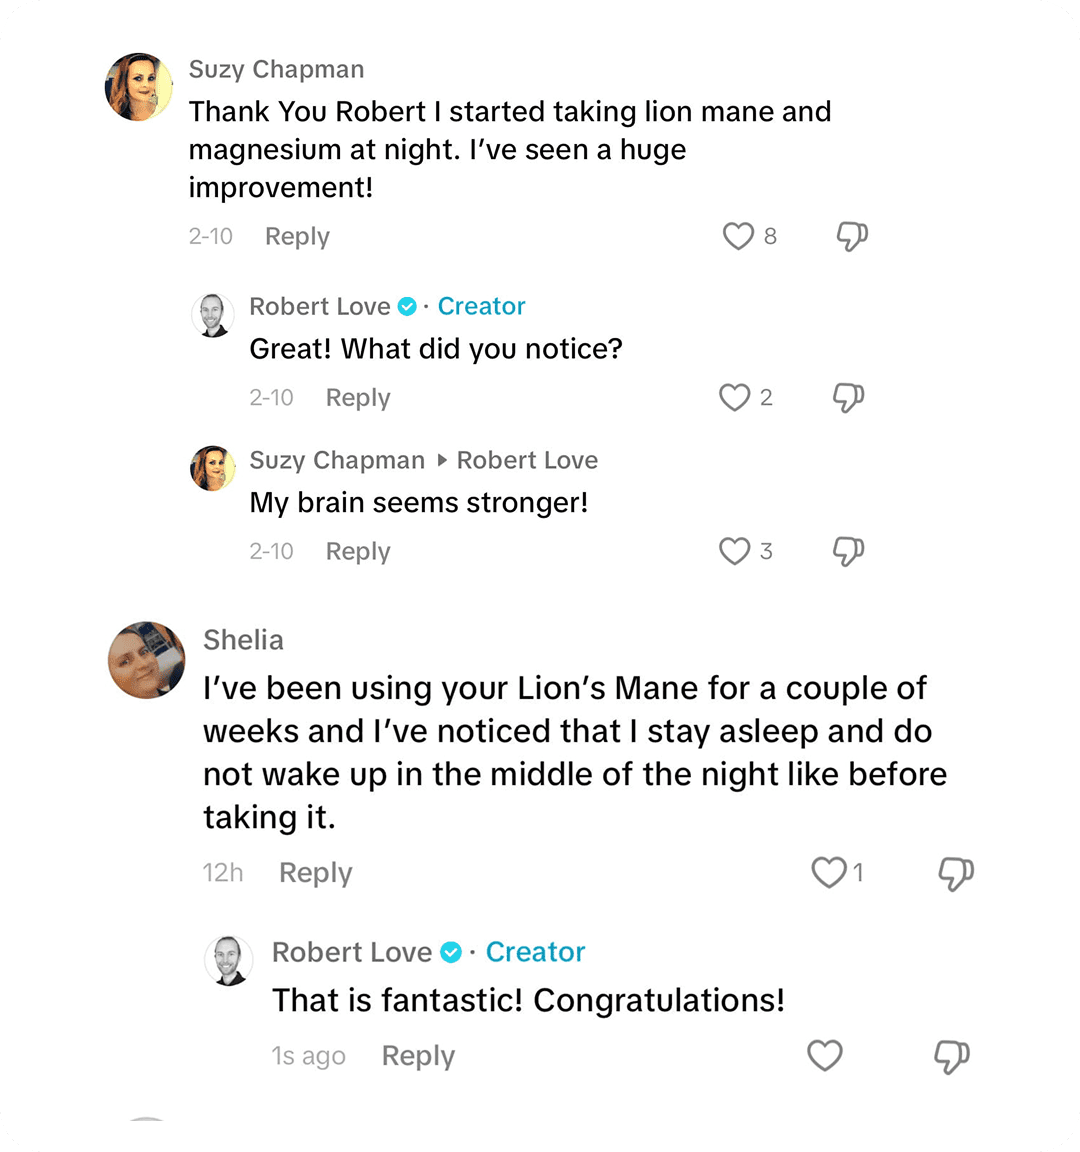
Task: Reply to Shelia's Lion's Mane comment
Action: pyautogui.click(x=316, y=873)
